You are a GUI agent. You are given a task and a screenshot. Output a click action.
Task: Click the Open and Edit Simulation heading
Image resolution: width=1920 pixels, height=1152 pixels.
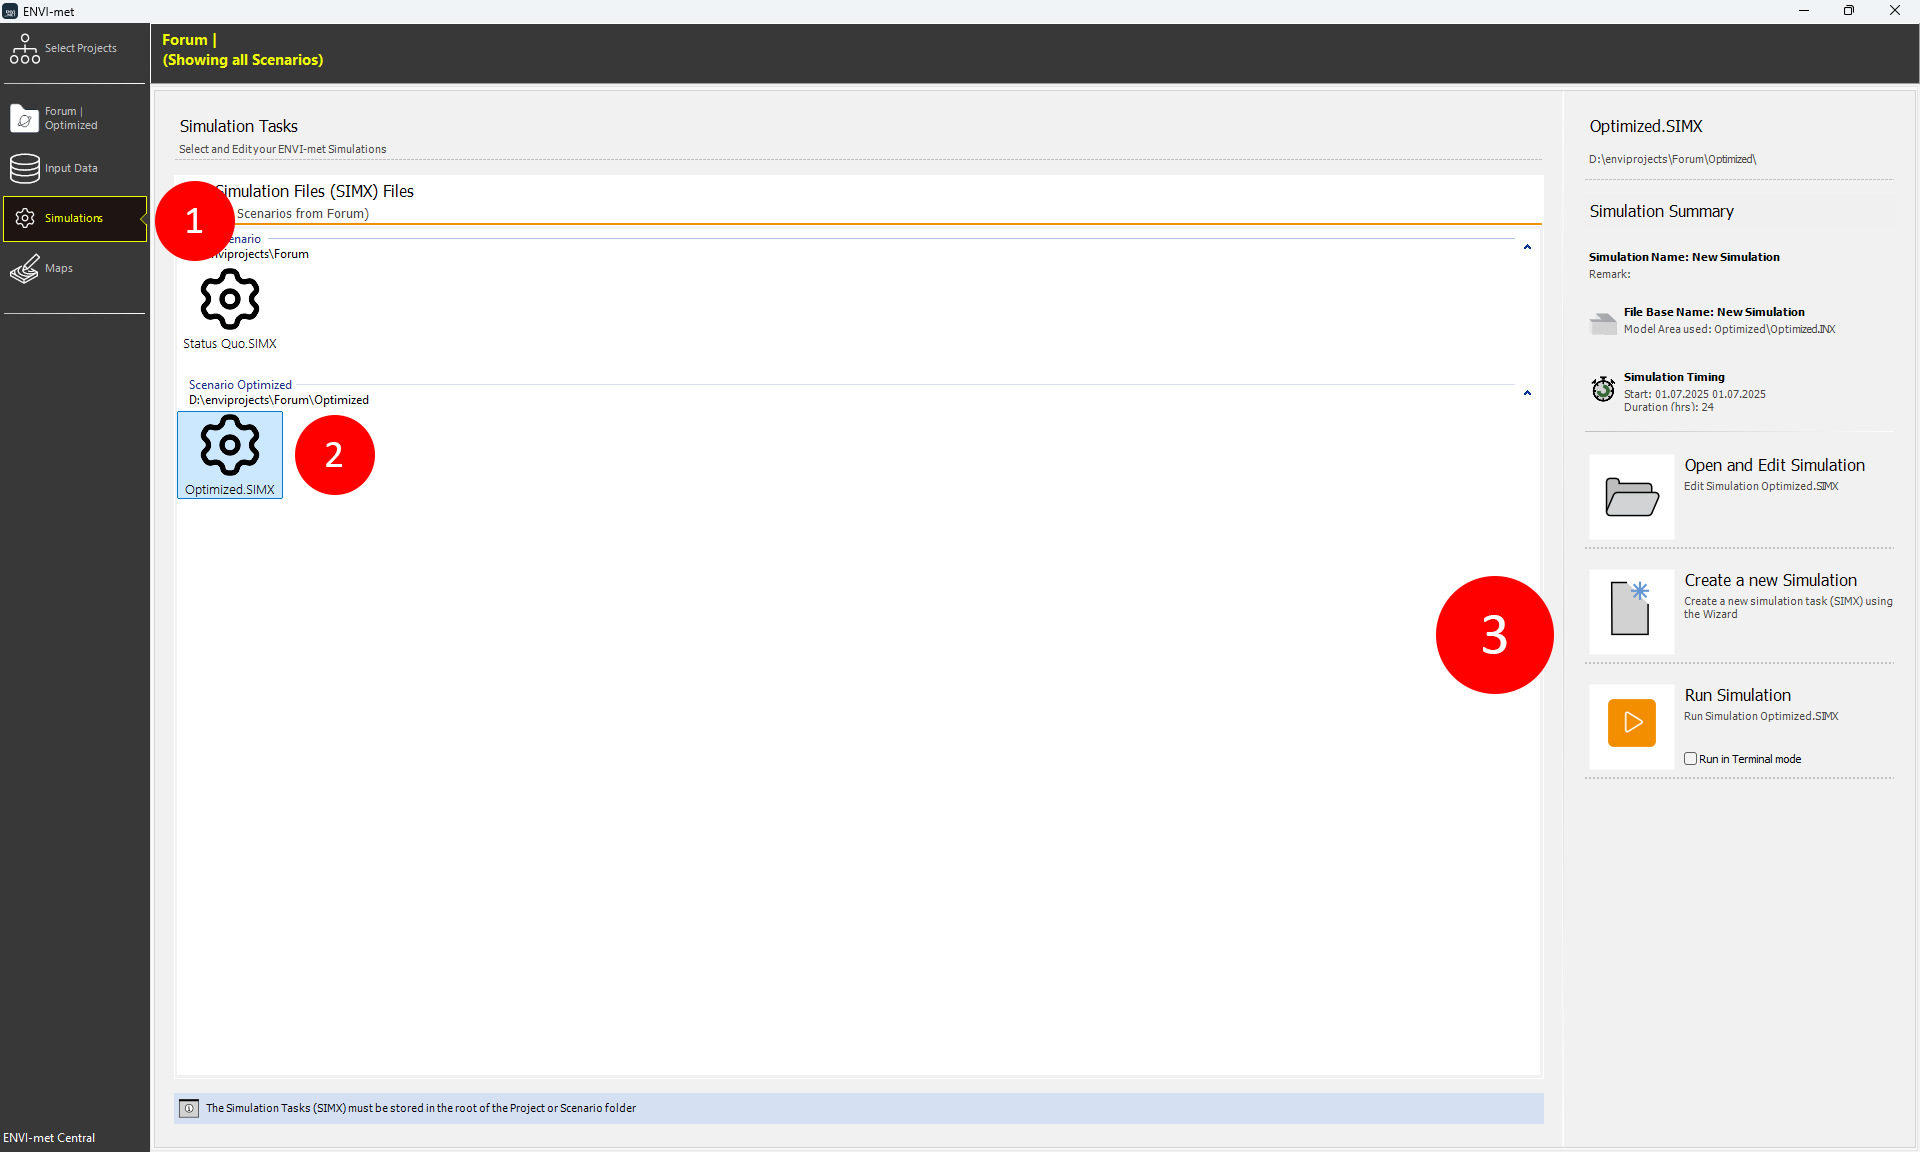(x=1774, y=465)
